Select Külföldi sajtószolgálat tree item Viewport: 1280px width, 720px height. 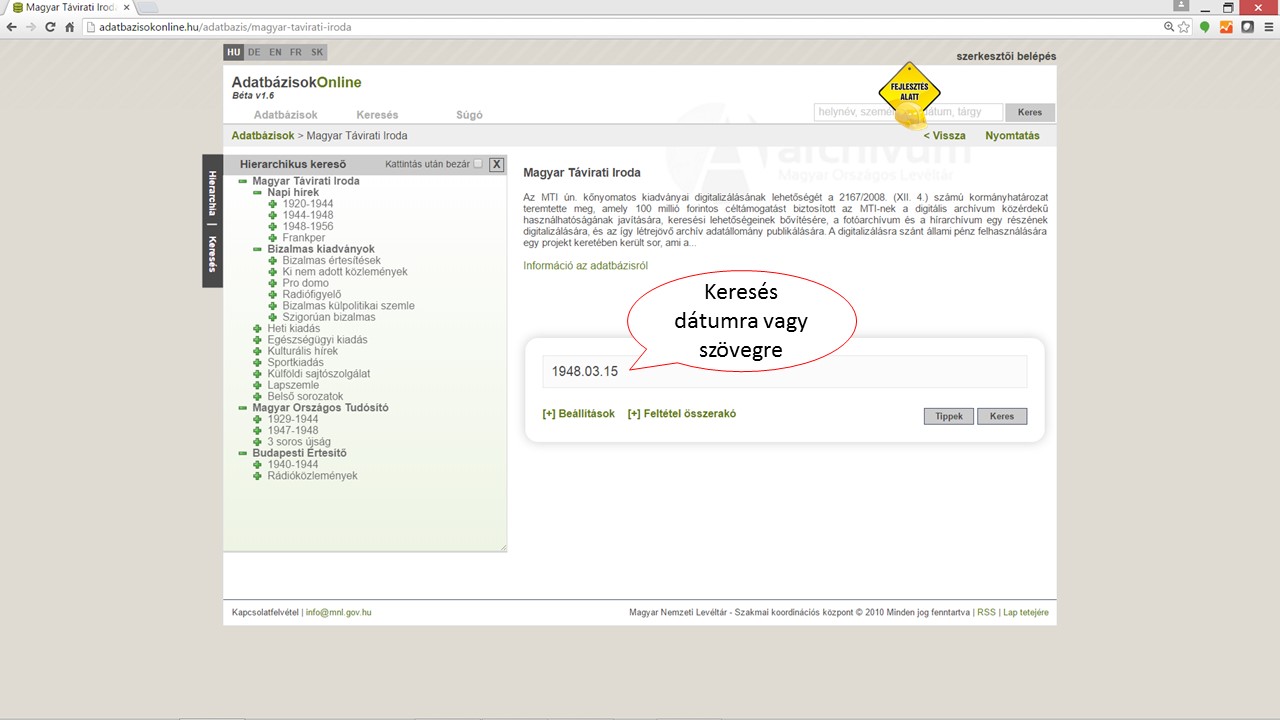coord(318,374)
